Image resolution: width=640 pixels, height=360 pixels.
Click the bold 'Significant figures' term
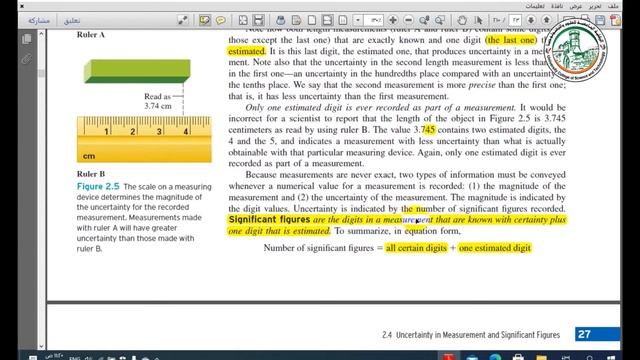(x=269, y=220)
